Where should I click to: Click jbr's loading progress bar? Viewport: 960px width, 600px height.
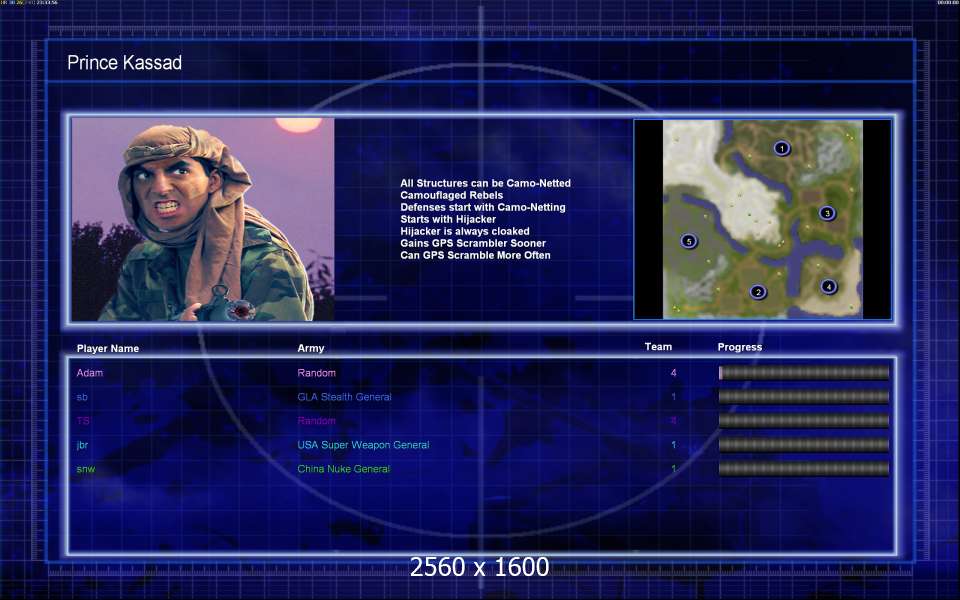[803, 444]
